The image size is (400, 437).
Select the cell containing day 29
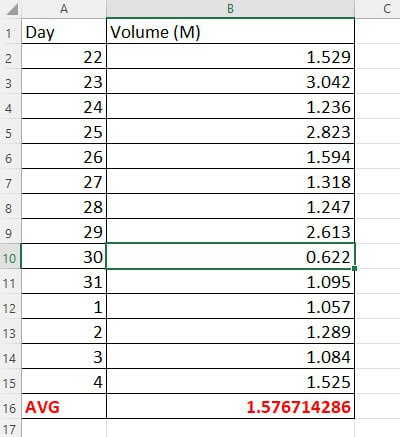pyautogui.click(x=64, y=231)
